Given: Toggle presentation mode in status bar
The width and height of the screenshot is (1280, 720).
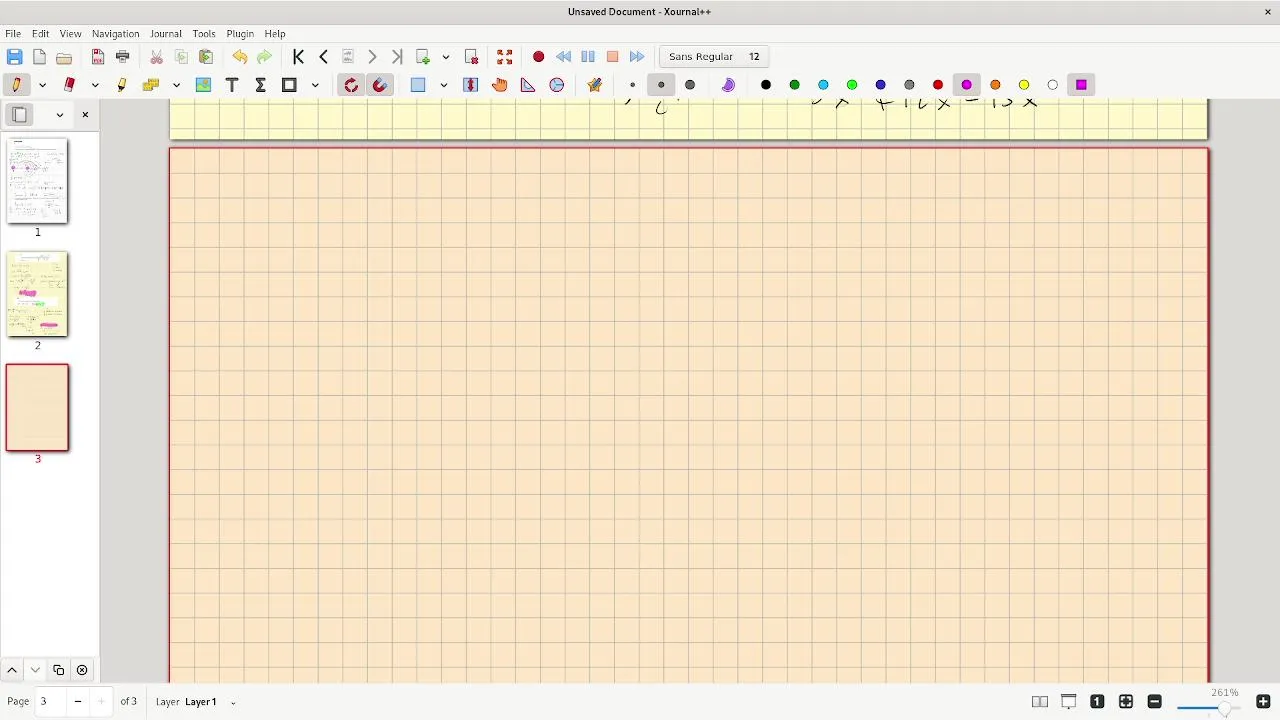Looking at the screenshot, I should 1069,702.
